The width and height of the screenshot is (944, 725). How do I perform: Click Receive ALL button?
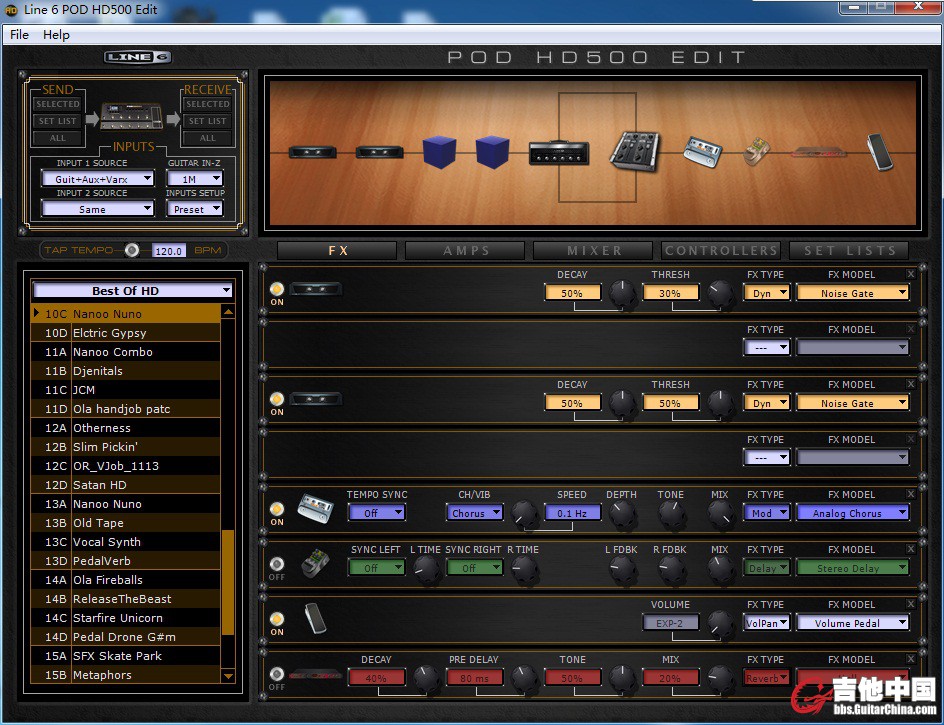pyautogui.click(x=208, y=138)
